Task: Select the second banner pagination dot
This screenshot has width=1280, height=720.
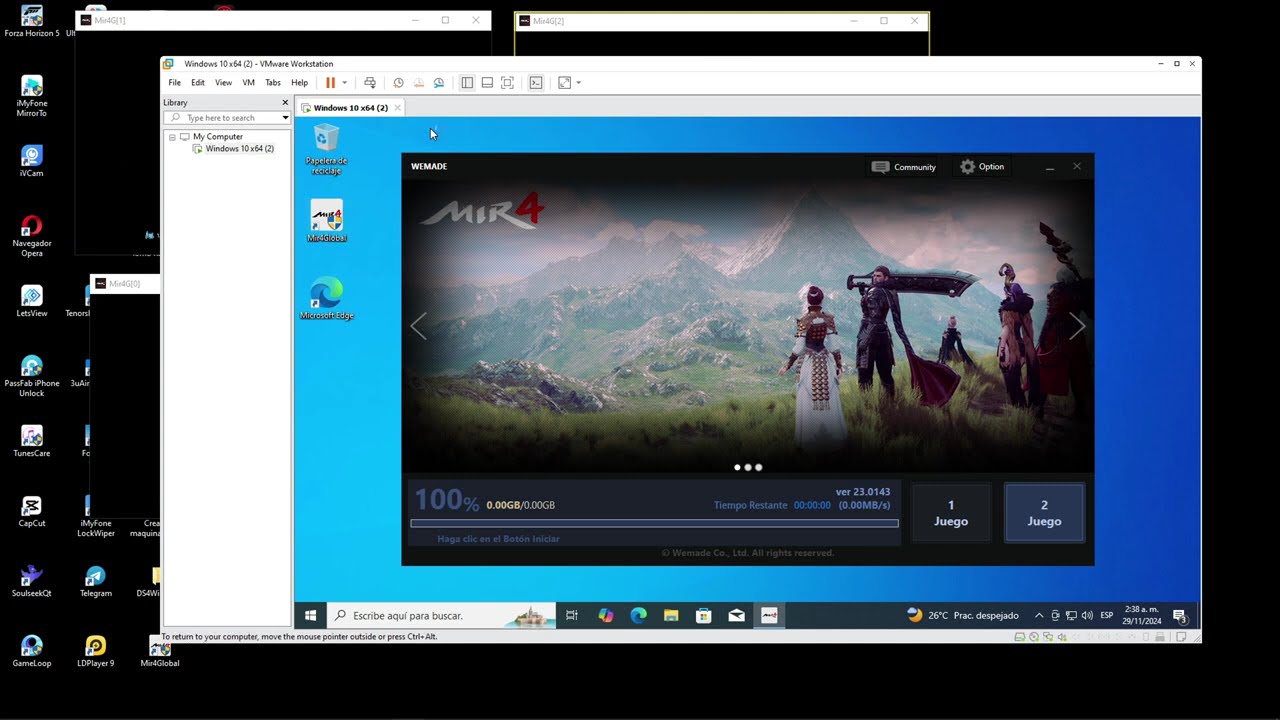Action: click(748, 467)
